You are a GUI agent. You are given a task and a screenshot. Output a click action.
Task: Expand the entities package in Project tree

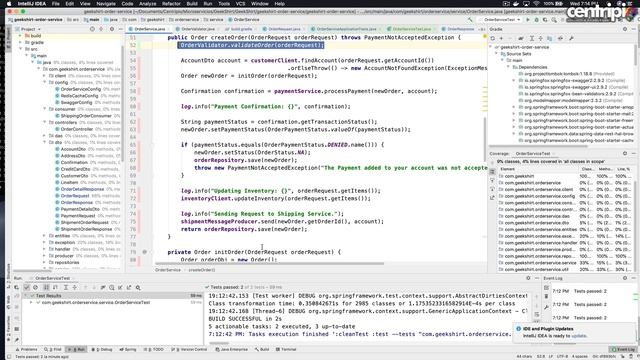pos(44,236)
